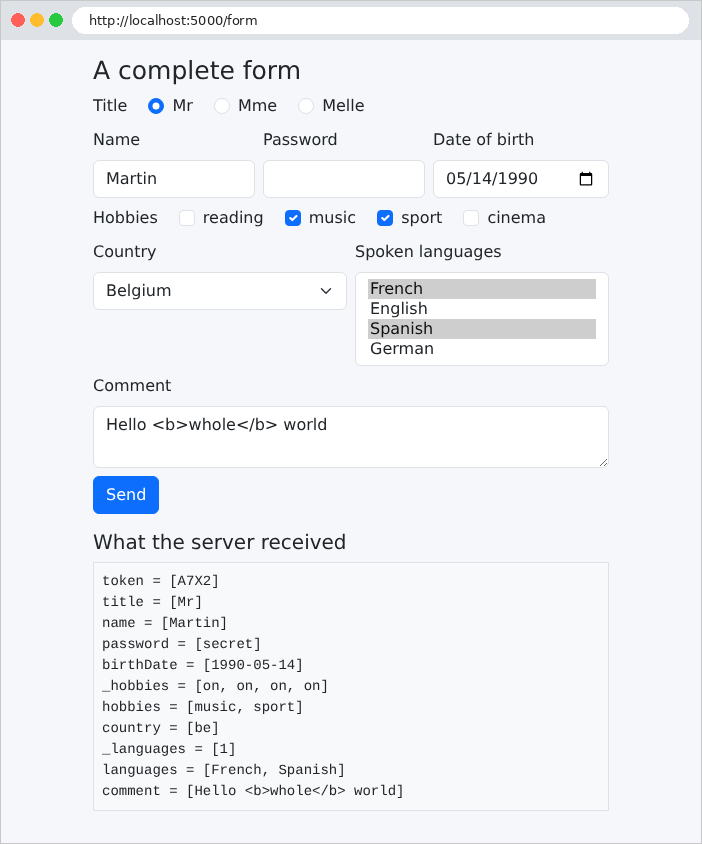Focus the empty Password field

(x=343, y=179)
